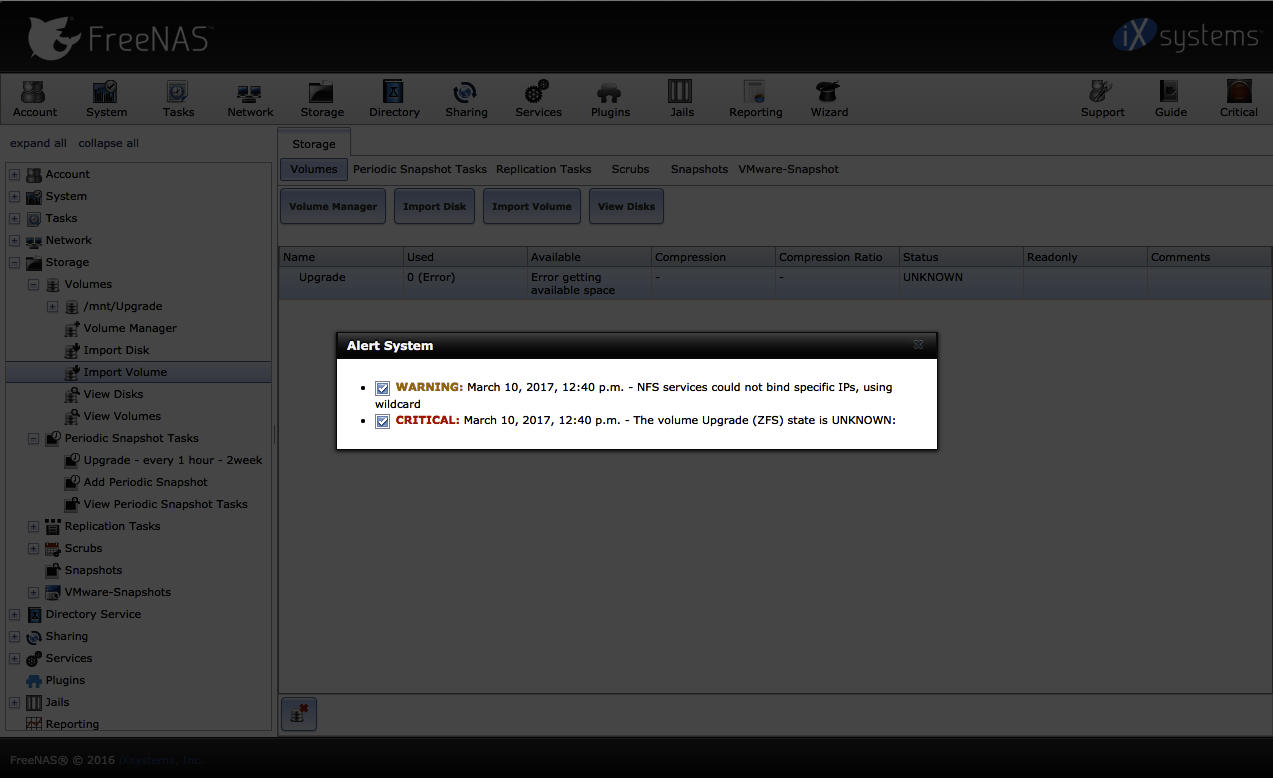
Task: Open the Directory toolbar icon
Action: coord(394,99)
